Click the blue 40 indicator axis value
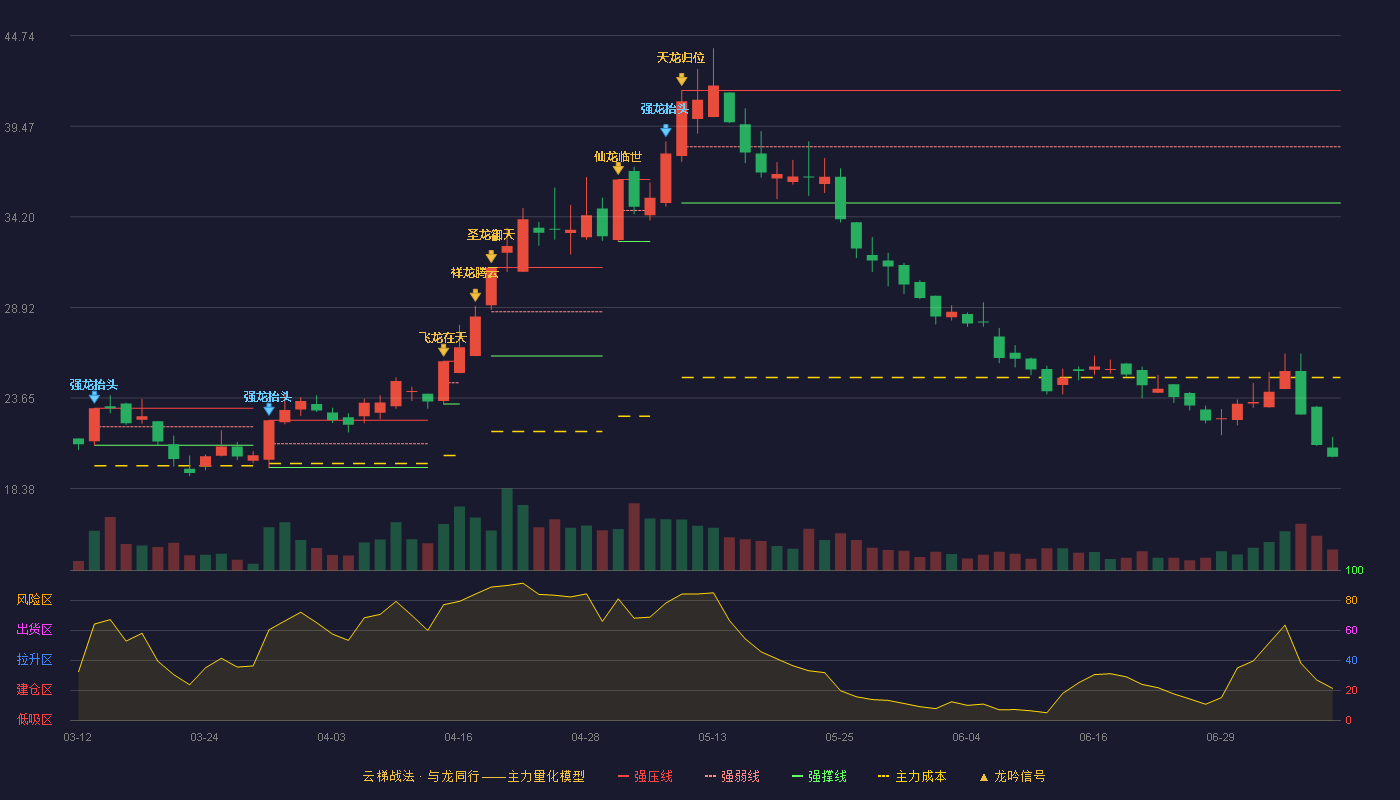 (x=1351, y=660)
